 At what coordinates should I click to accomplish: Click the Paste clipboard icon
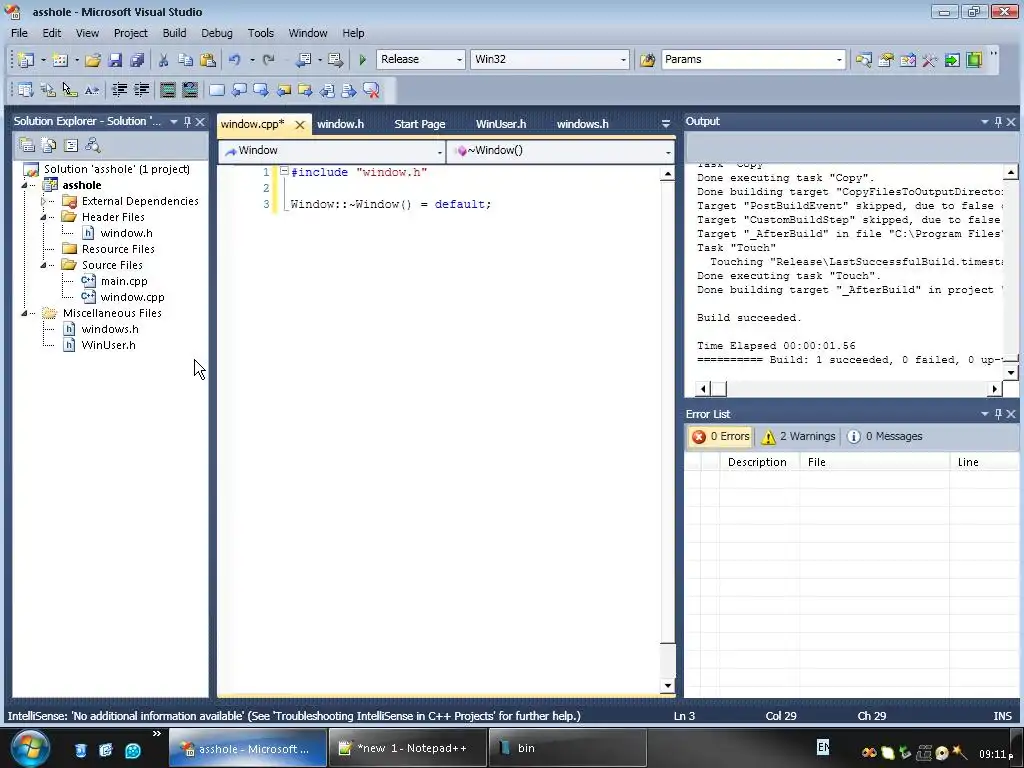pyautogui.click(x=208, y=59)
